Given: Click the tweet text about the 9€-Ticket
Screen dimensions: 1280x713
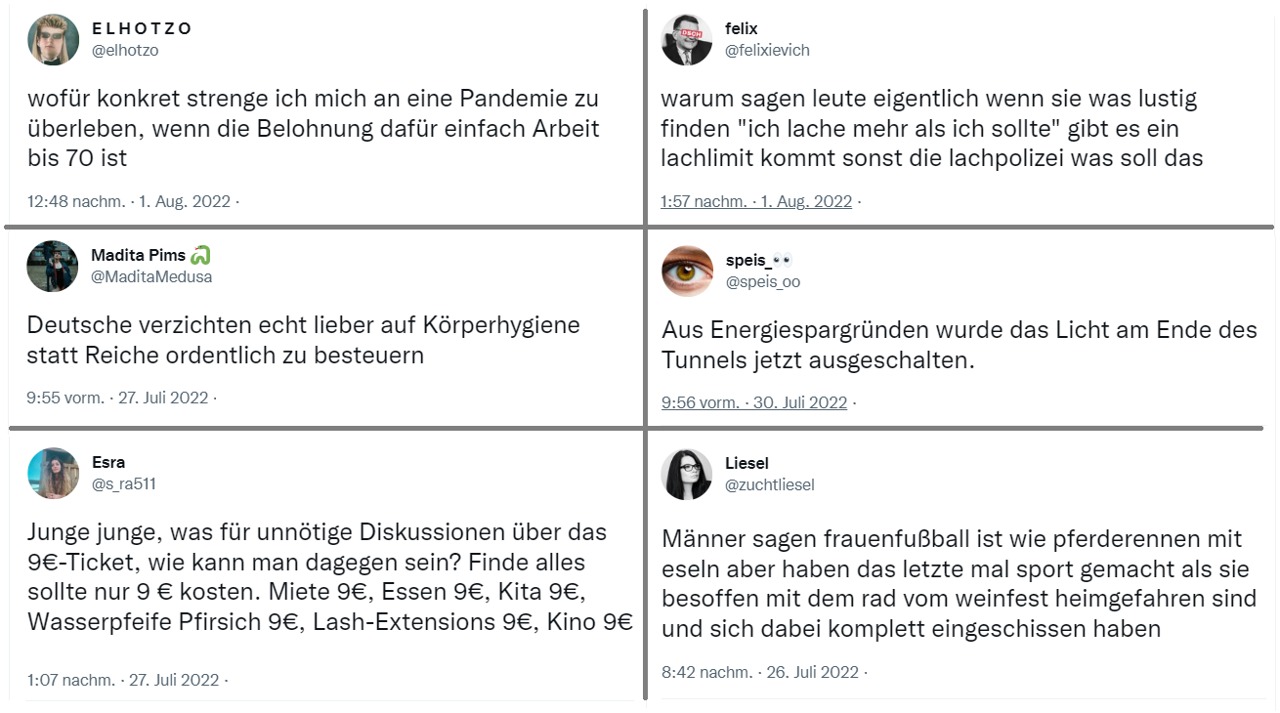Looking at the screenshot, I should (330, 577).
